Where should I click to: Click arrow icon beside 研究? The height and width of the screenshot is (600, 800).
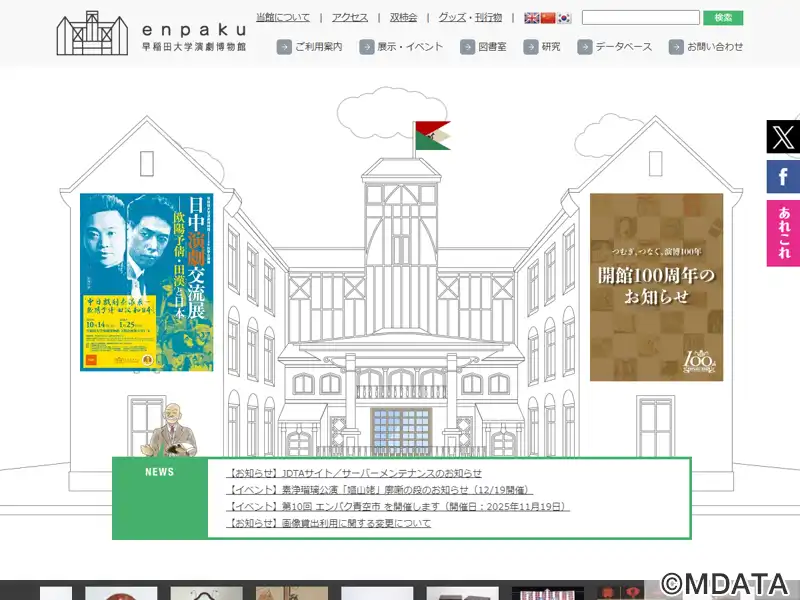point(531,47)
